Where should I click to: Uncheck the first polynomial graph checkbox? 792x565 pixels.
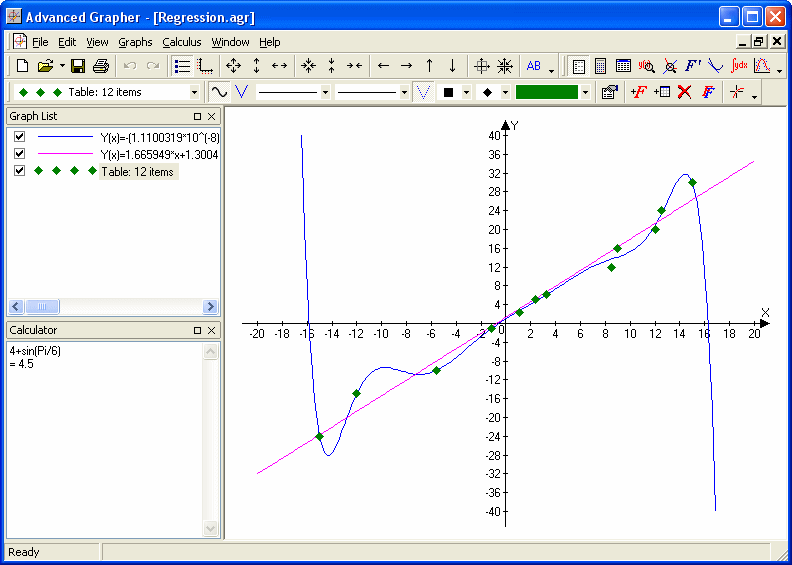pyautogui.click(x=19, y=137)
